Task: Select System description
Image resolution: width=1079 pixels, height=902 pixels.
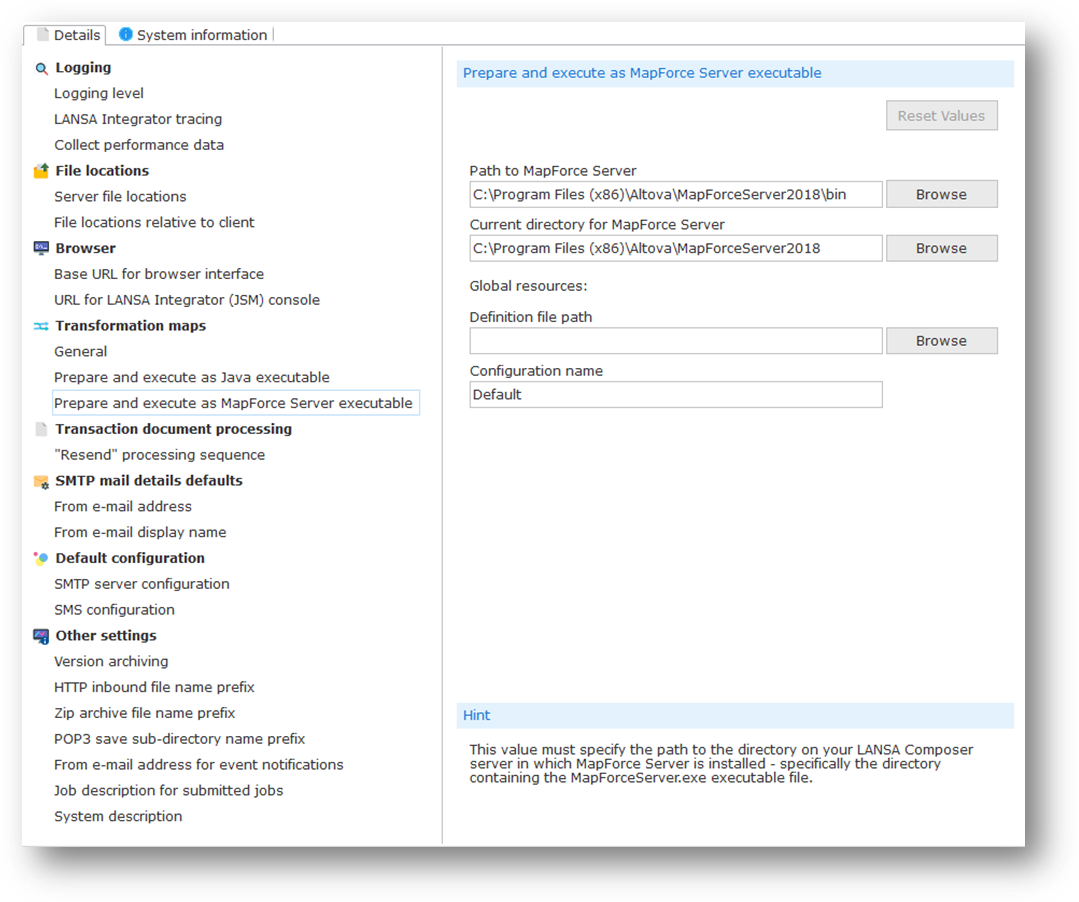Action: [x=118, y=817]
